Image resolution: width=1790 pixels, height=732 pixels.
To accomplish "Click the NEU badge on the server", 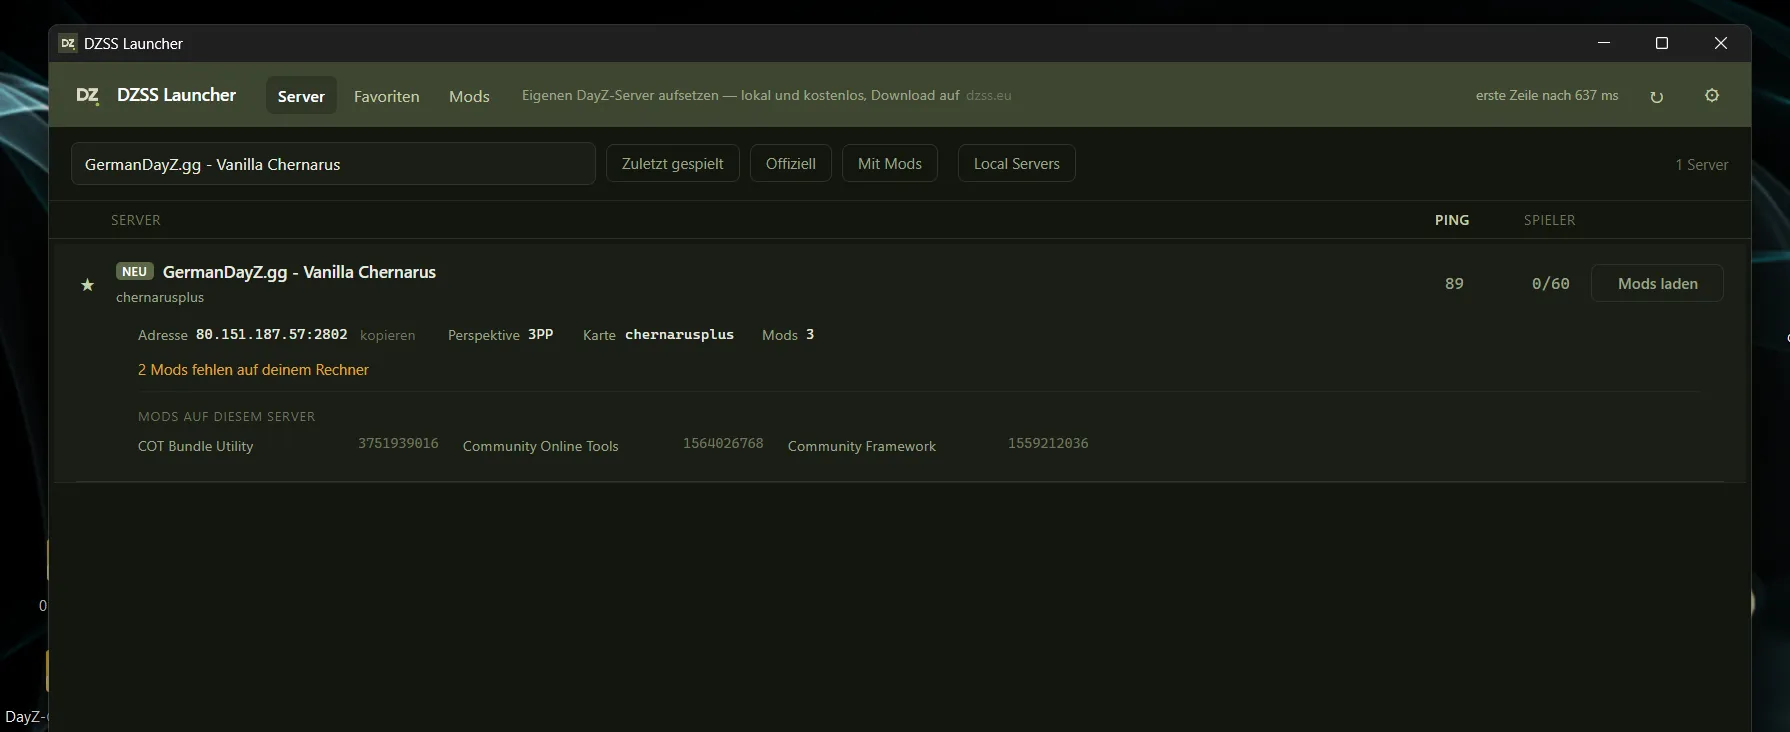I will [x=135, y=271].
